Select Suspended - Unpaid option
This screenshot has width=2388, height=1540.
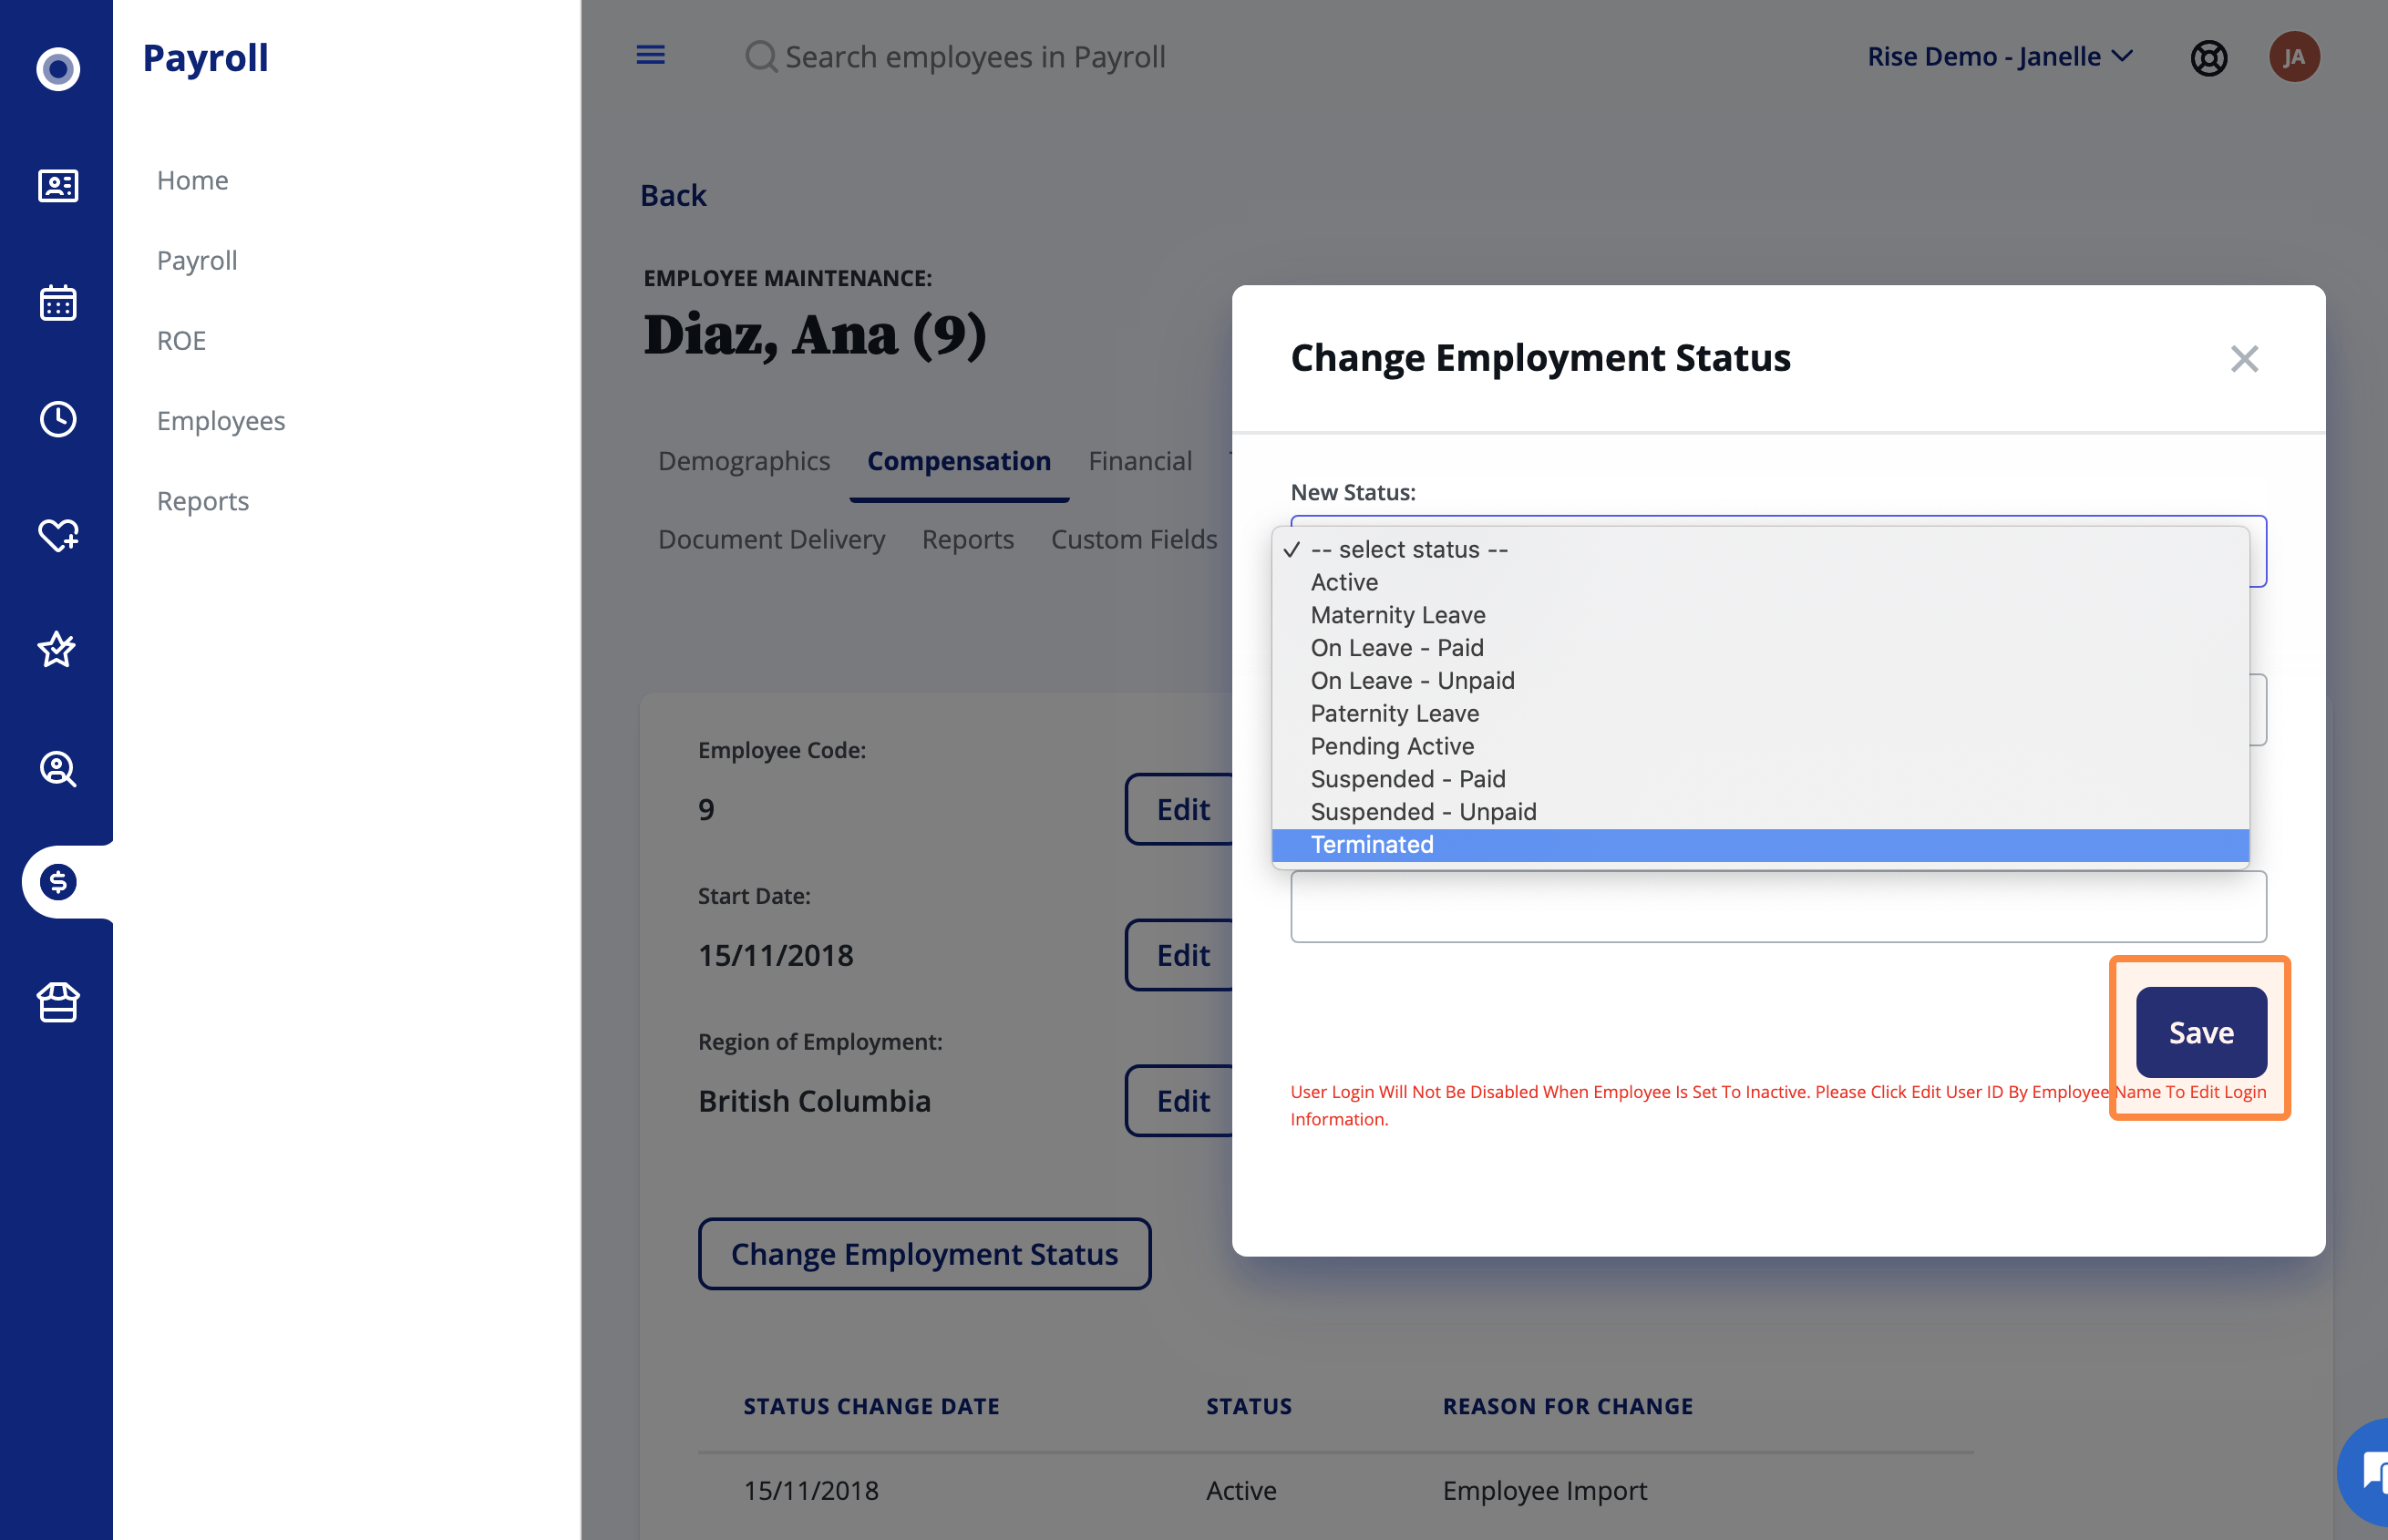click(x=1760, y=812)
